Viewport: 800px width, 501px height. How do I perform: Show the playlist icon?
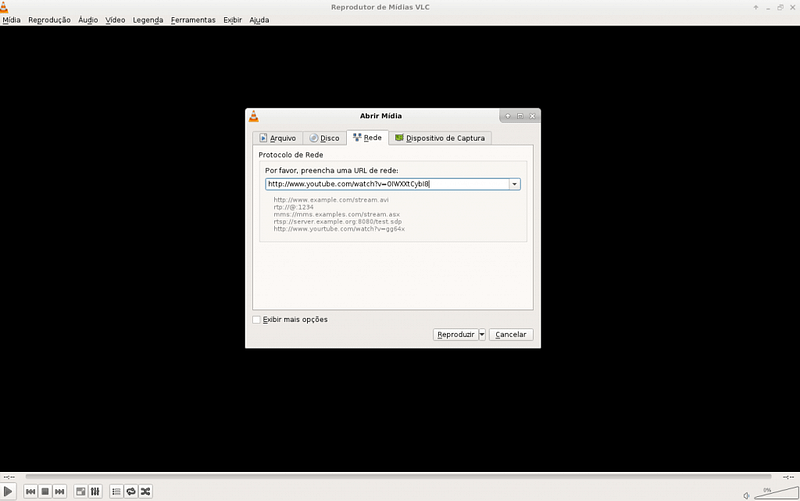[x=116, y=491]
